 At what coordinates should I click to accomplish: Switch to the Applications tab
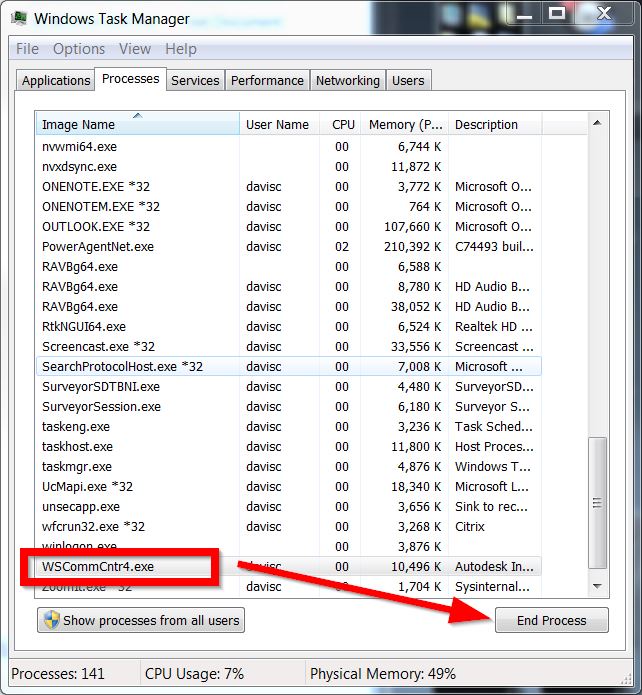56,81
